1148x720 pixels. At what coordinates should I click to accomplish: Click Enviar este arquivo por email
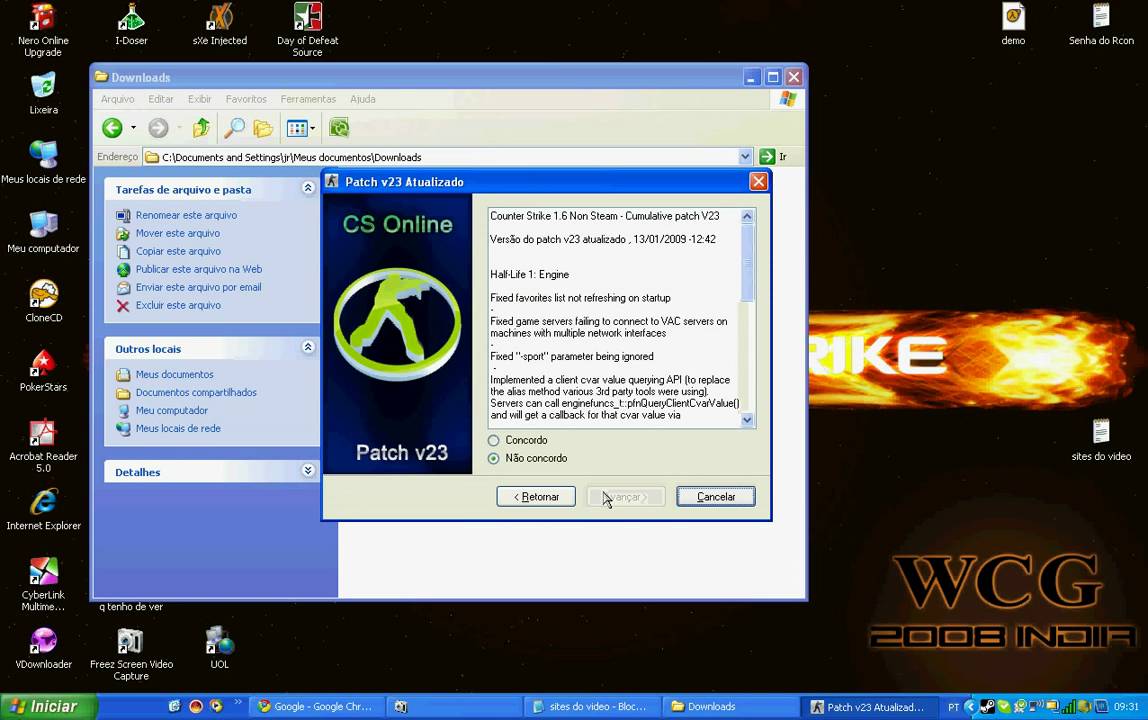pyautogui.click(x=198, y=287)
